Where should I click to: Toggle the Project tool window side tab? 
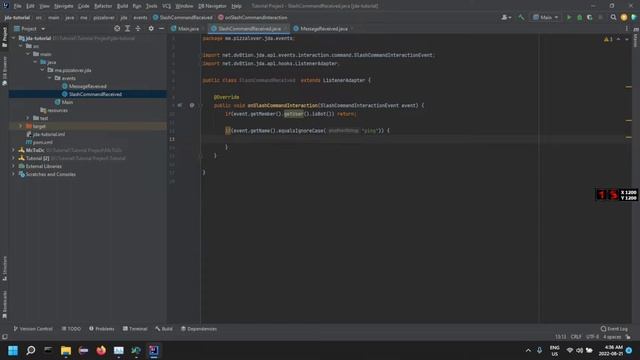click(4, 37)
